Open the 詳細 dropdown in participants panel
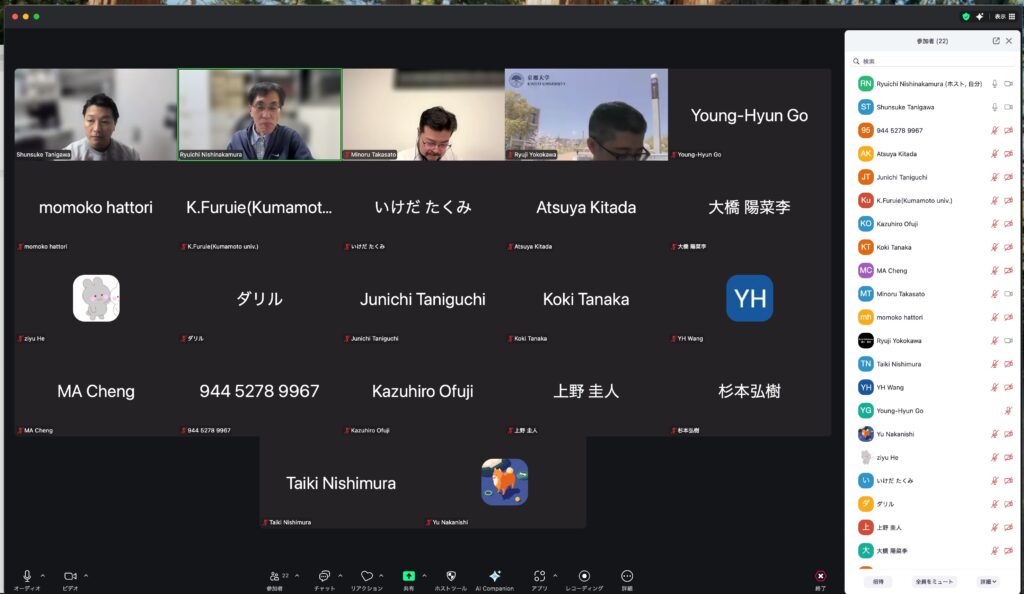Image resolution: width=1024 pixels, height=594 pixels. coord(987,581)
